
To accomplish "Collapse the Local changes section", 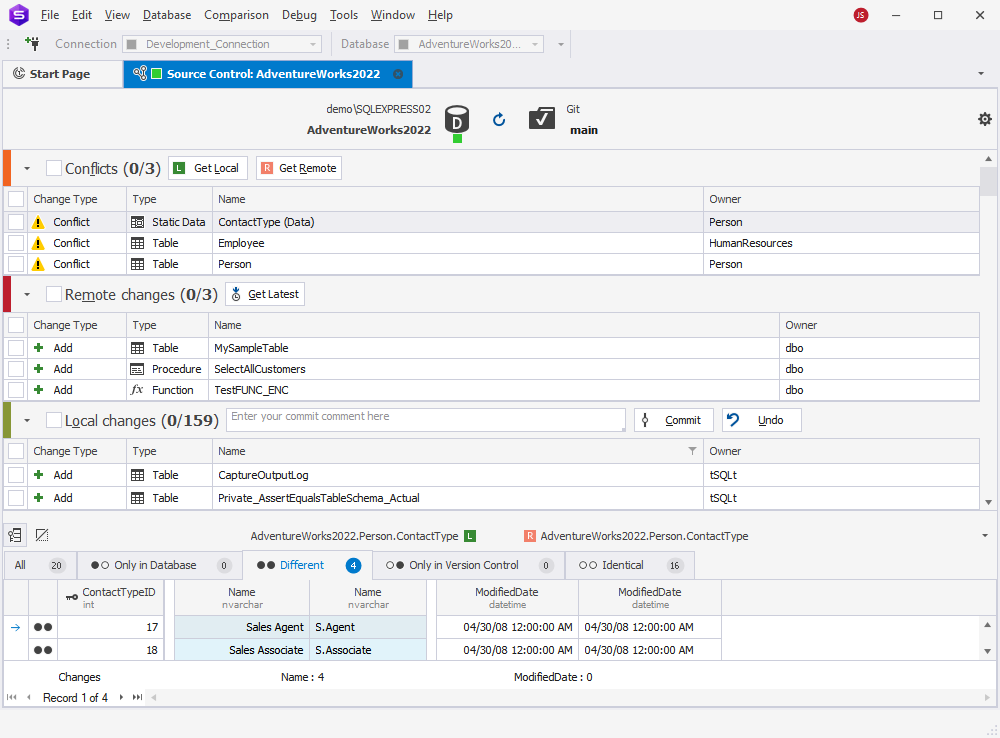I will point(27,420).
